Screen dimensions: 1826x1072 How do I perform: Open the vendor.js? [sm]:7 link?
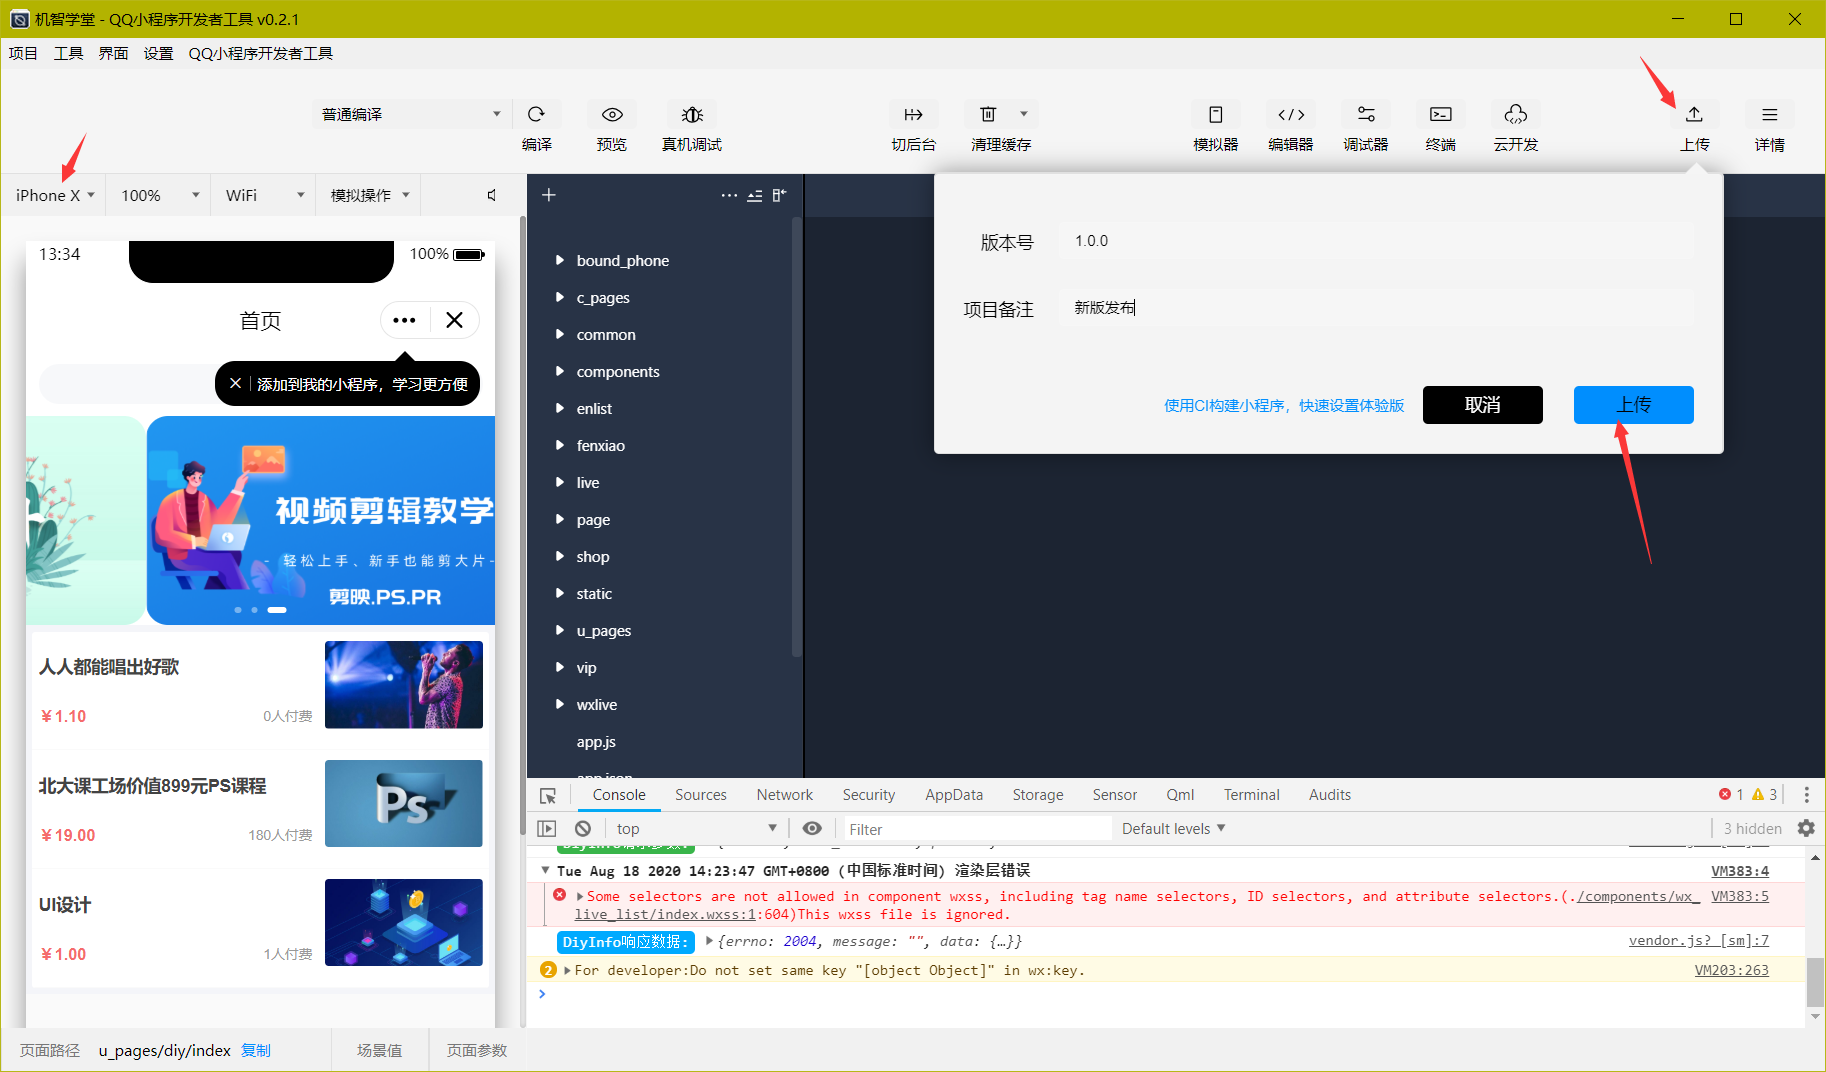1698,940
